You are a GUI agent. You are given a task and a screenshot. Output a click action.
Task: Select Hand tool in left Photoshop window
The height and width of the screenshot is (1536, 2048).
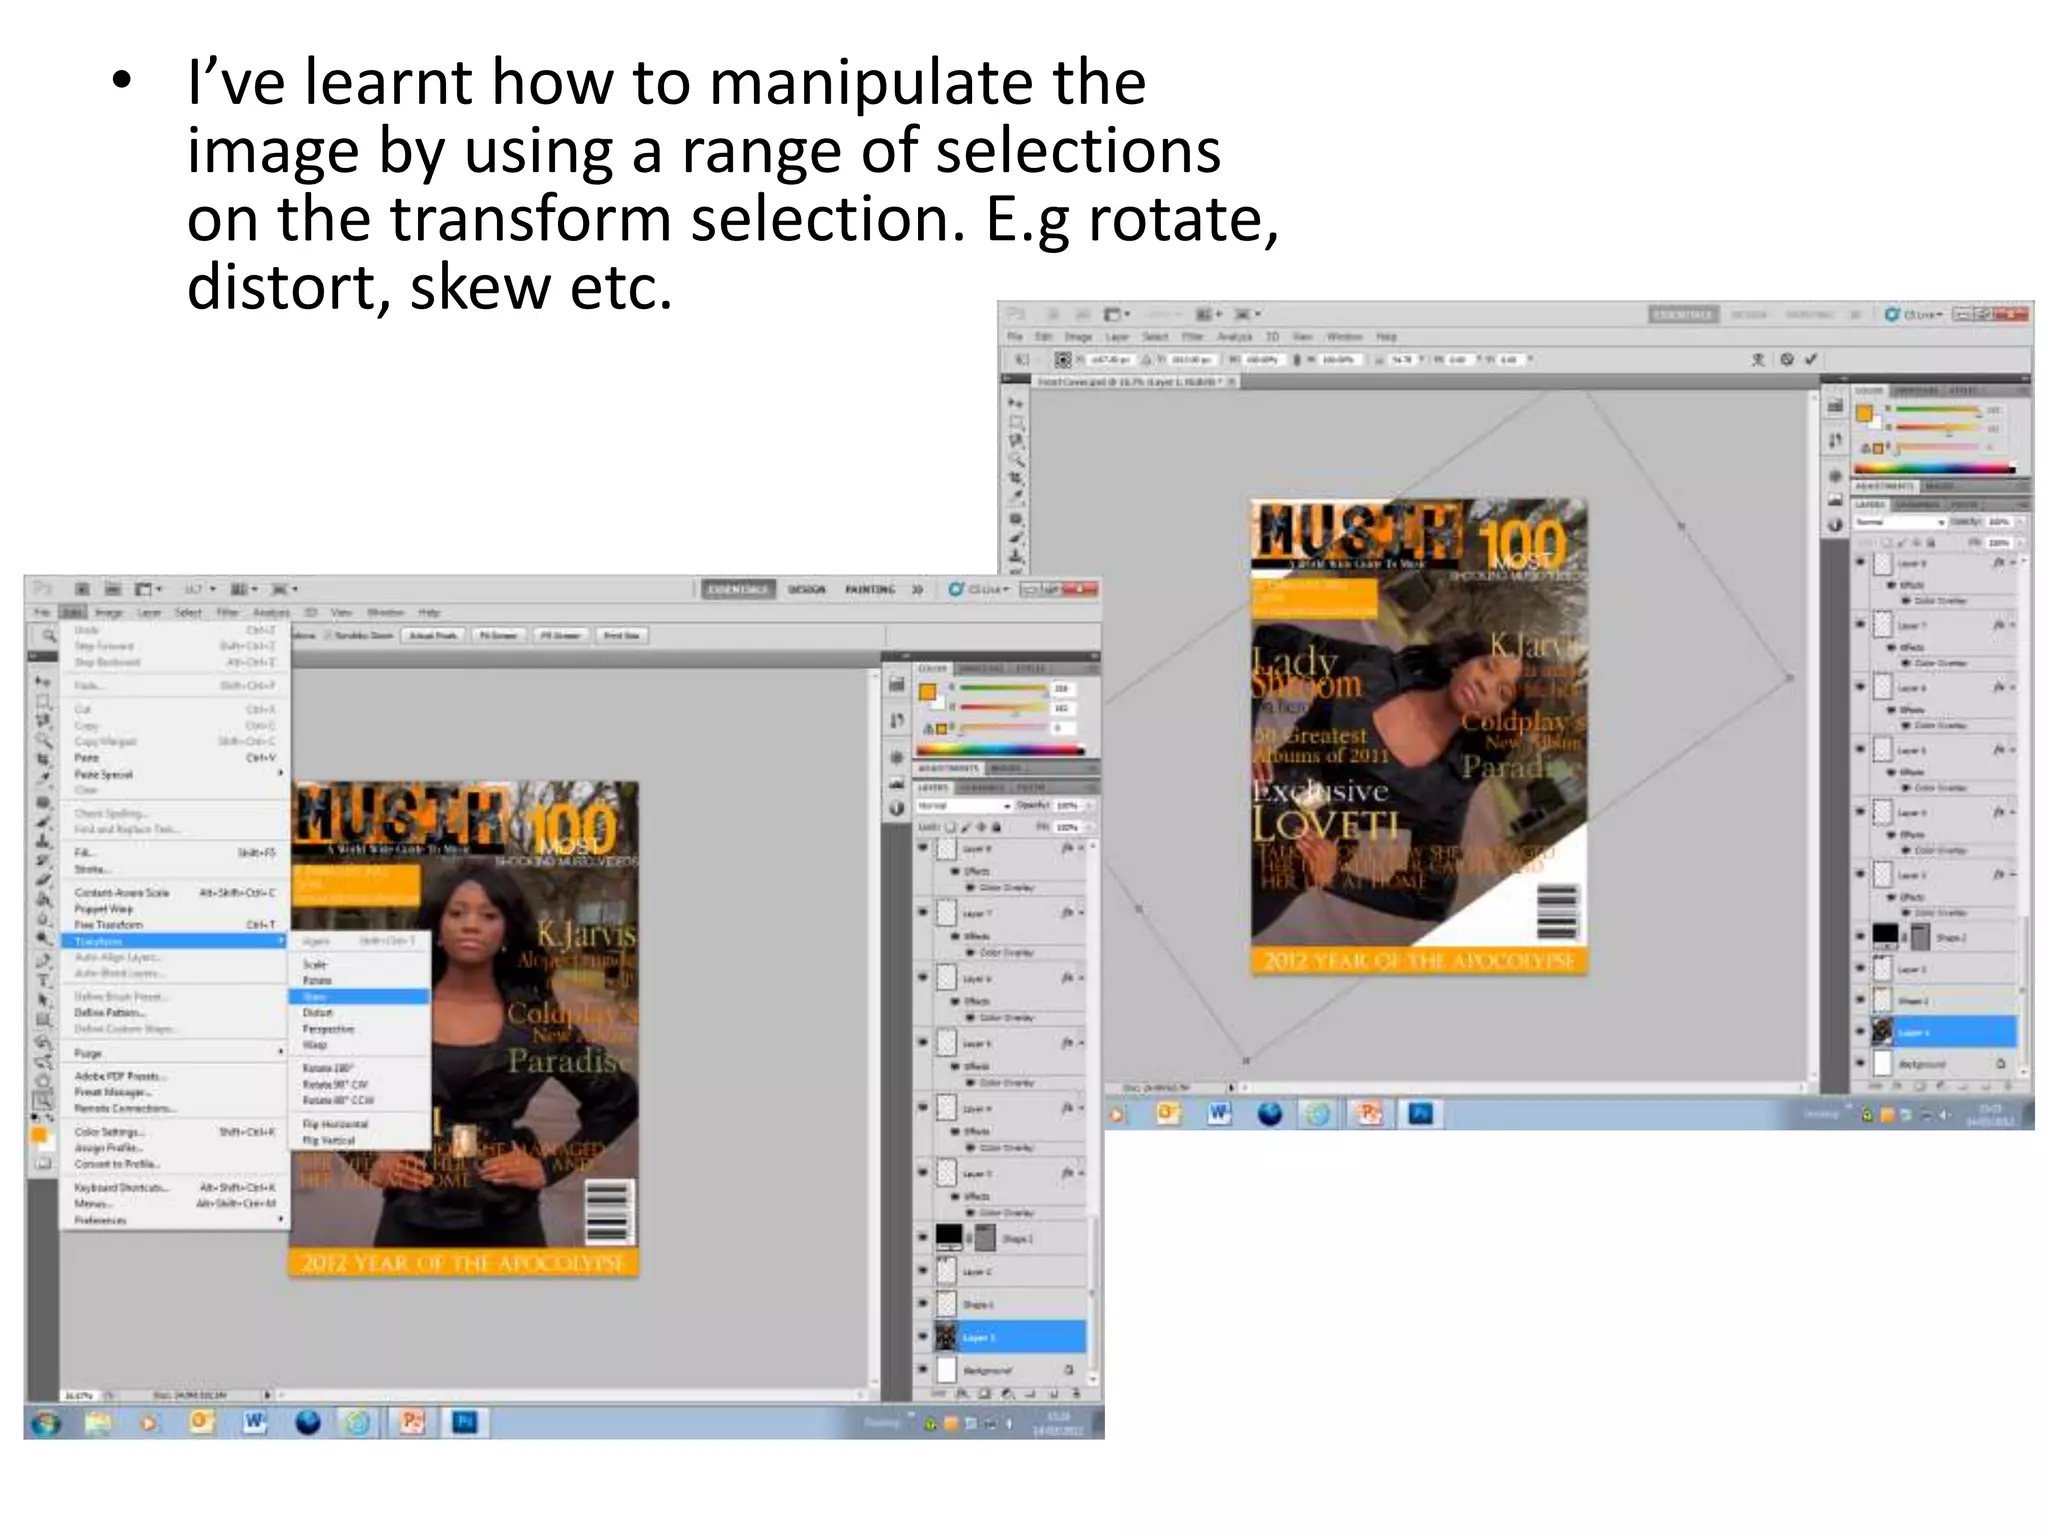[42, 1083]
